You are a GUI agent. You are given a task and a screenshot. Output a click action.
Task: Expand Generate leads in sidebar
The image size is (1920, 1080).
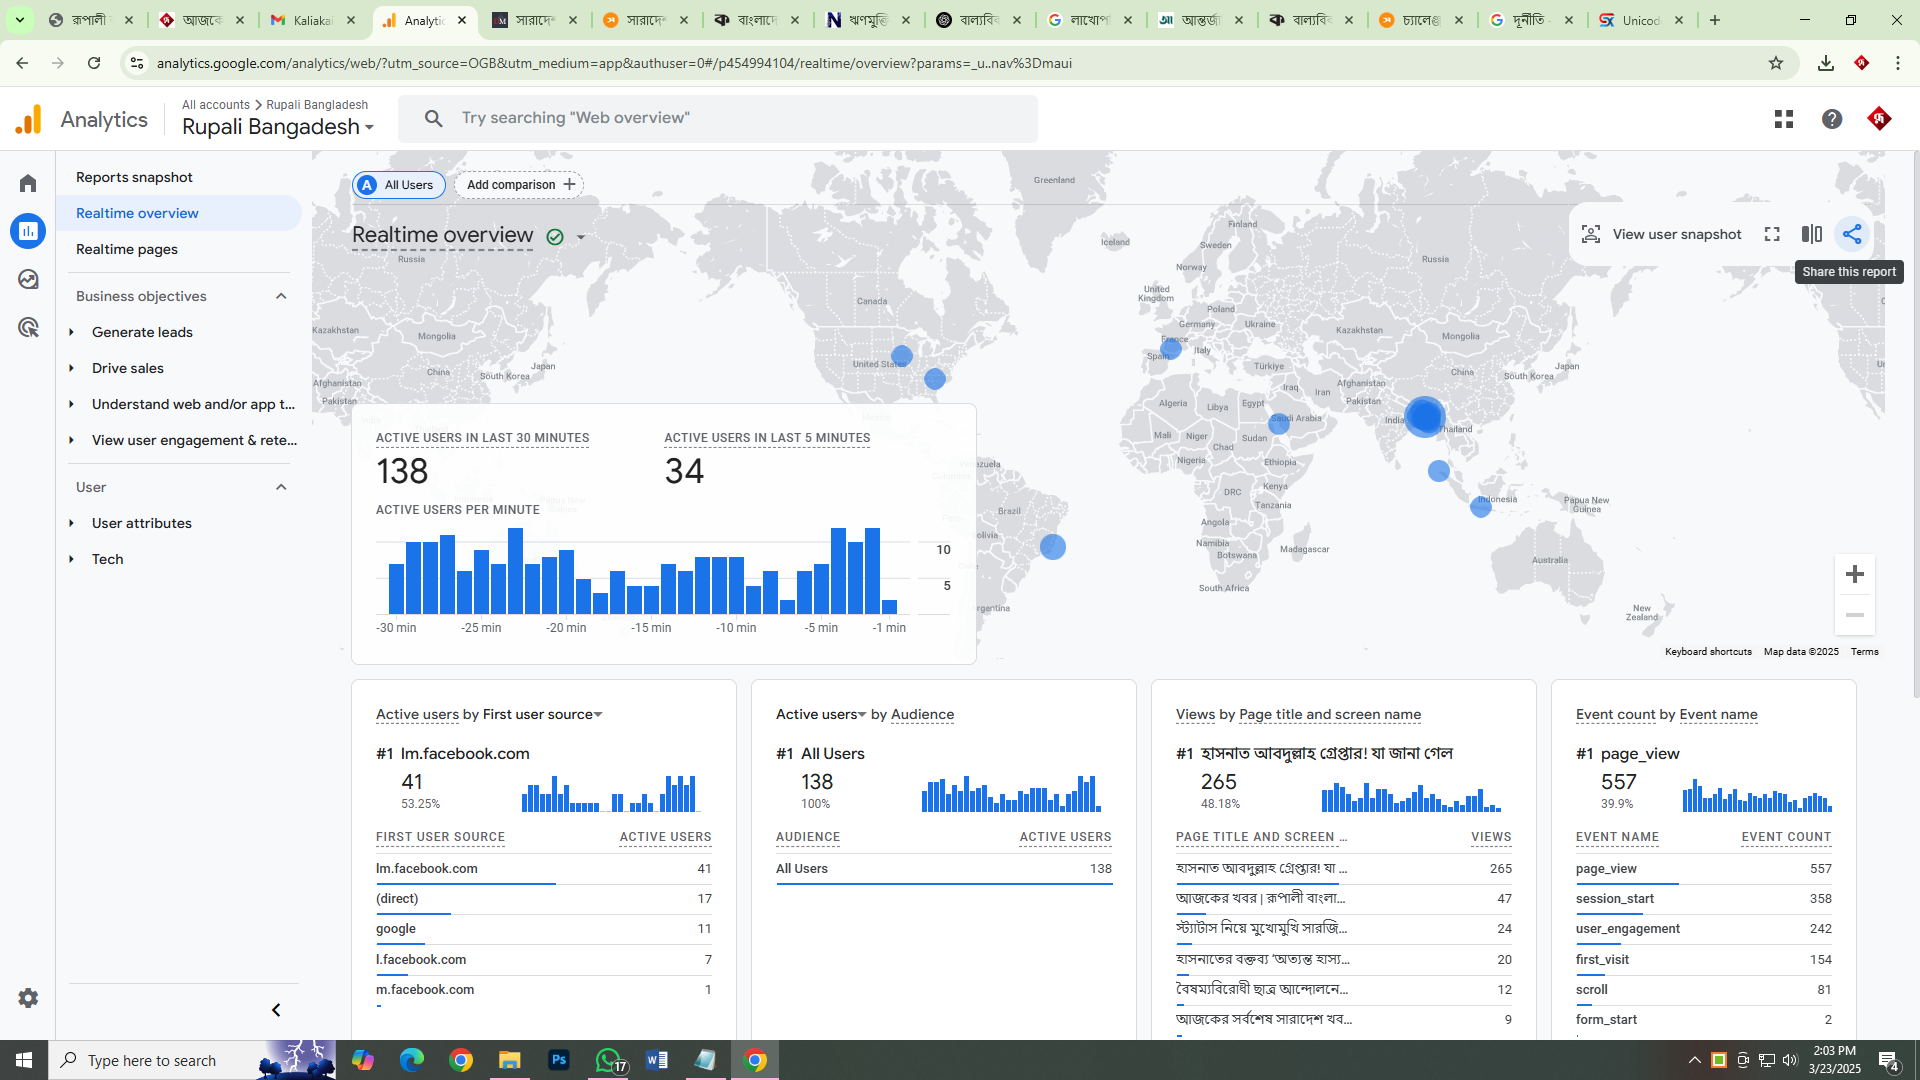(72, 332)
